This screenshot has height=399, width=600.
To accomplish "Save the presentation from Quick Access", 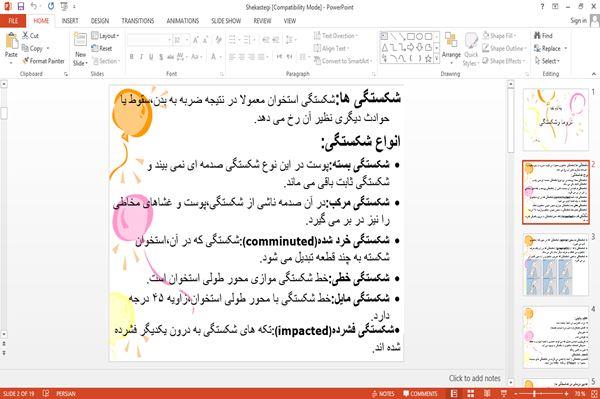I will (21, 6).
